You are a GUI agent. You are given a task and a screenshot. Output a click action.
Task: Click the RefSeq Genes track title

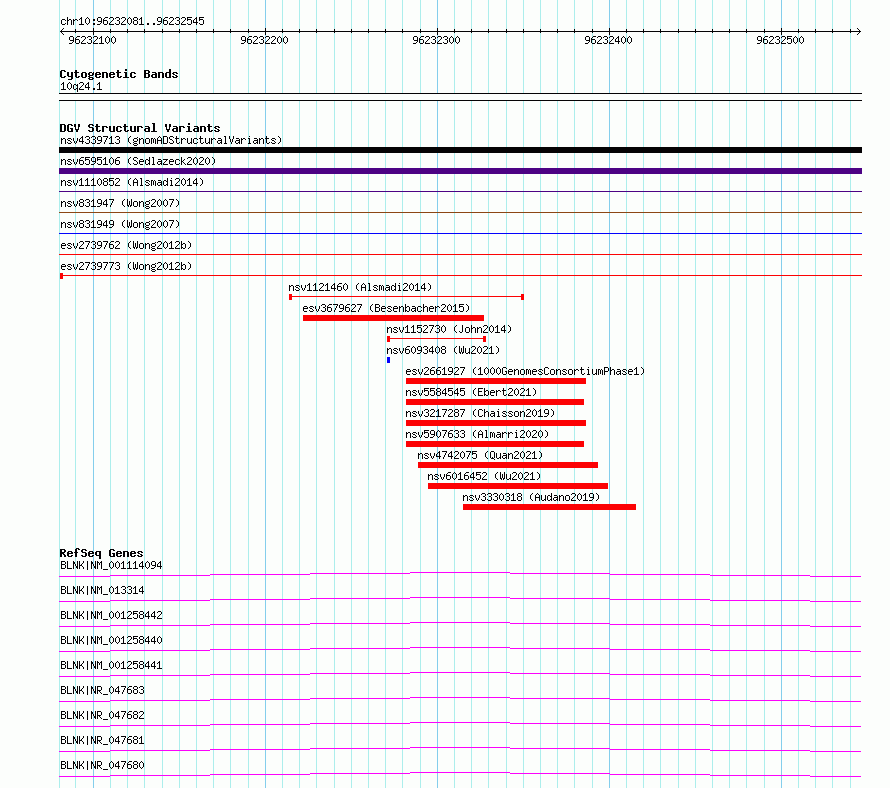101,553
